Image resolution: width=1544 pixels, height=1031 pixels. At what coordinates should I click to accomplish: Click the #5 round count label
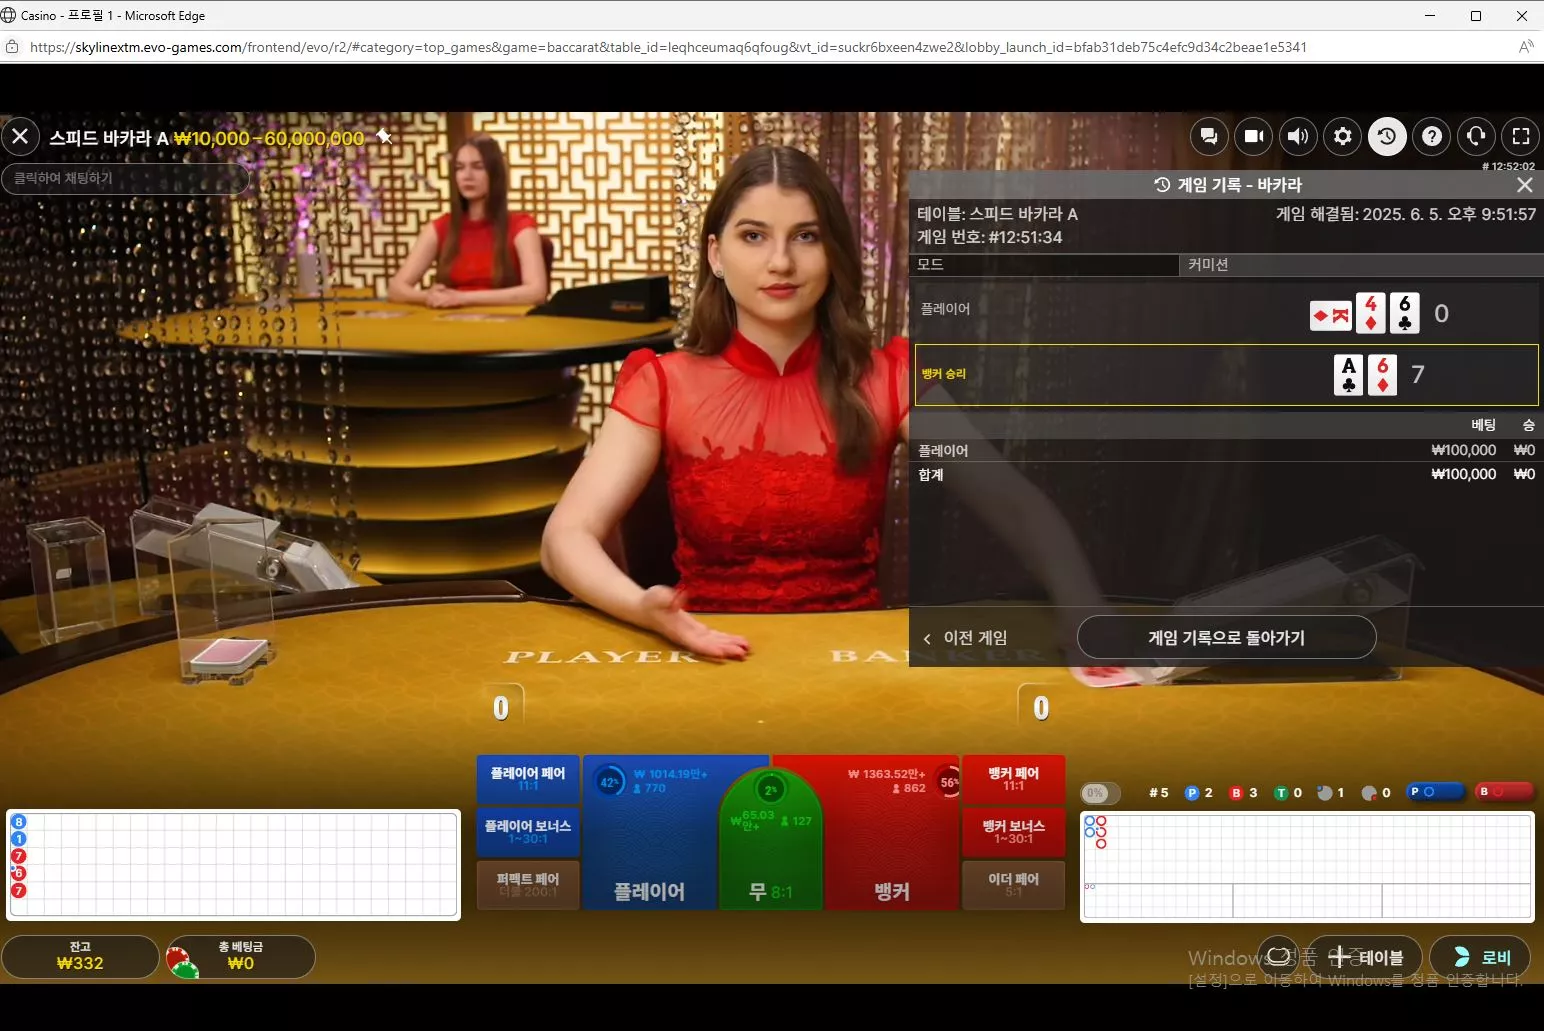(1158, 793)
